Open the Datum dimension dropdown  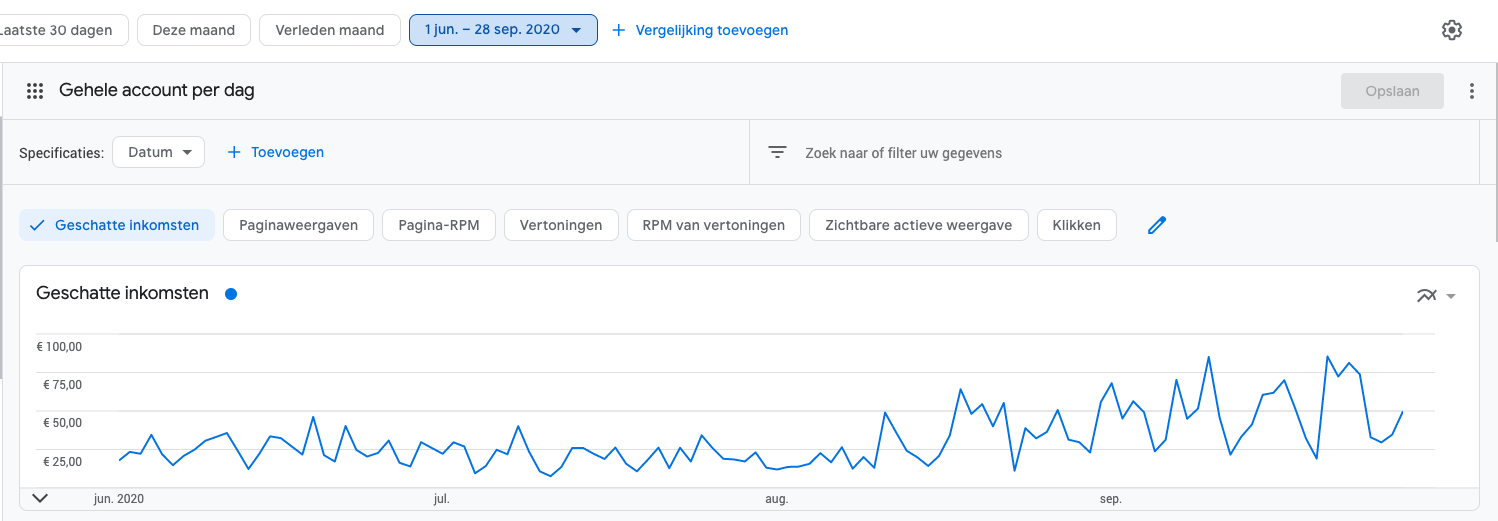point(159,152)
